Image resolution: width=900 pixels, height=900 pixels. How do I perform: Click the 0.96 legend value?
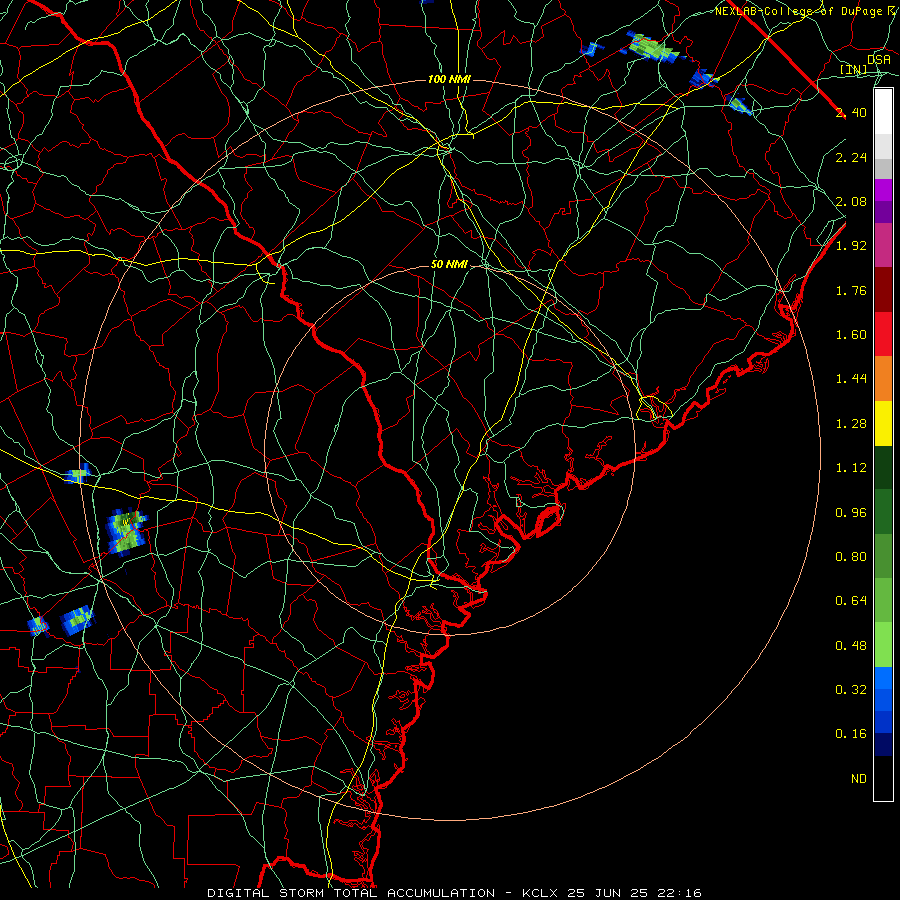pyautogui.click(x=851, y=513)
